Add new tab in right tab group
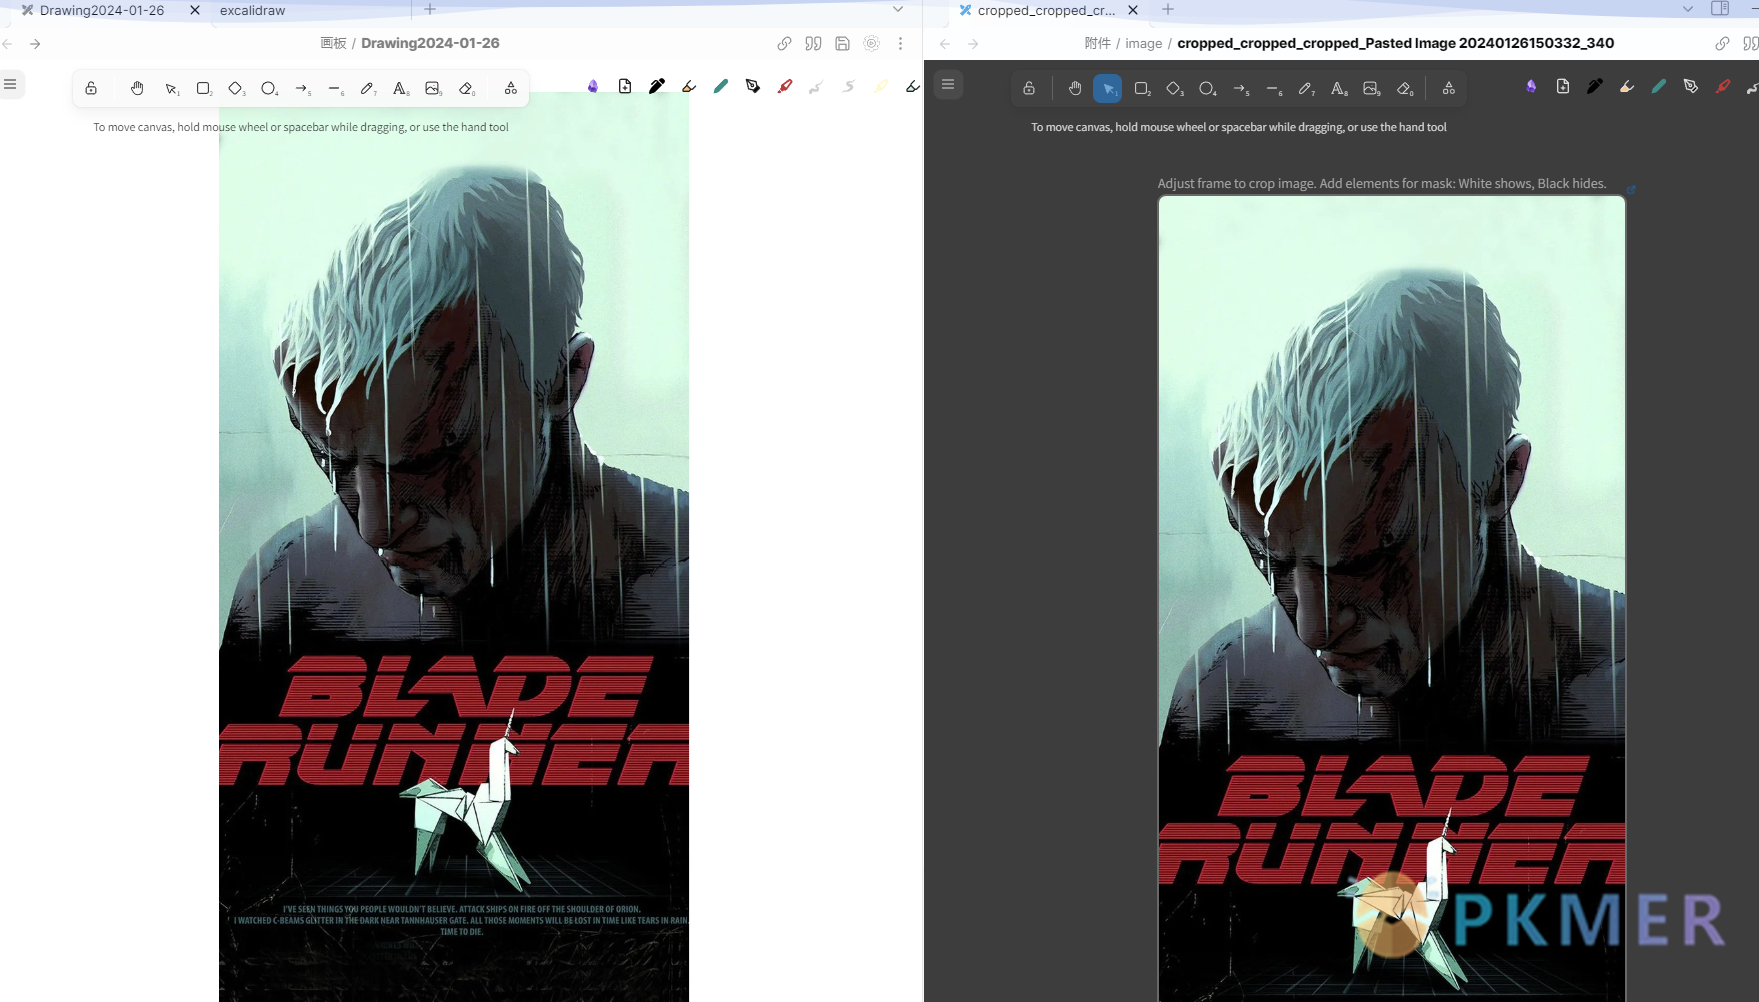 (x=1168, y=9)
